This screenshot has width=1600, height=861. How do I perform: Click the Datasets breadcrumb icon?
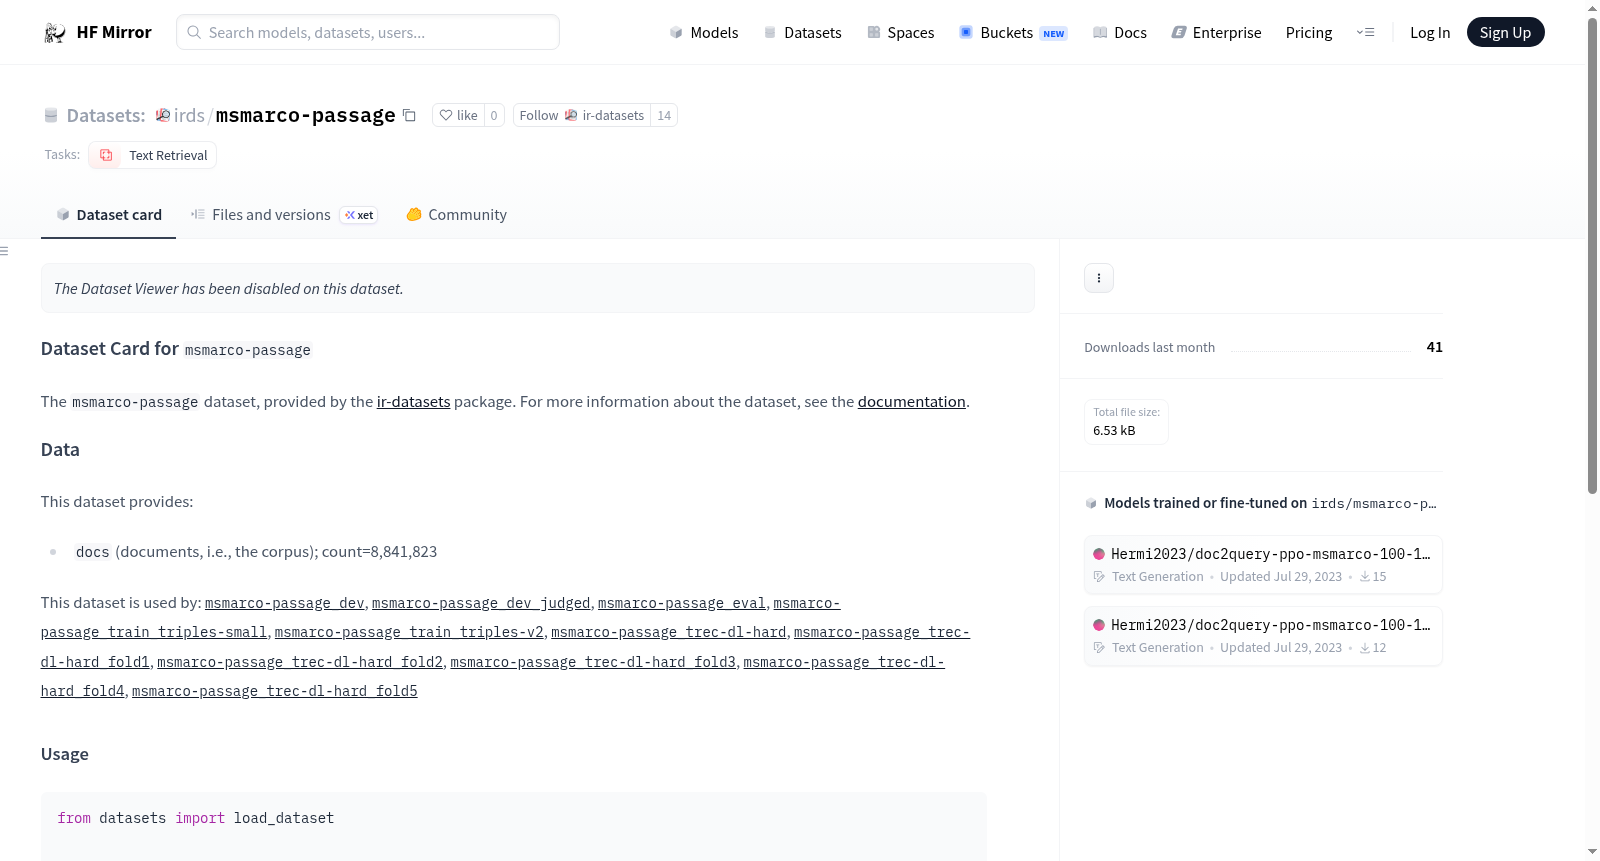click(x=51, y=115)
